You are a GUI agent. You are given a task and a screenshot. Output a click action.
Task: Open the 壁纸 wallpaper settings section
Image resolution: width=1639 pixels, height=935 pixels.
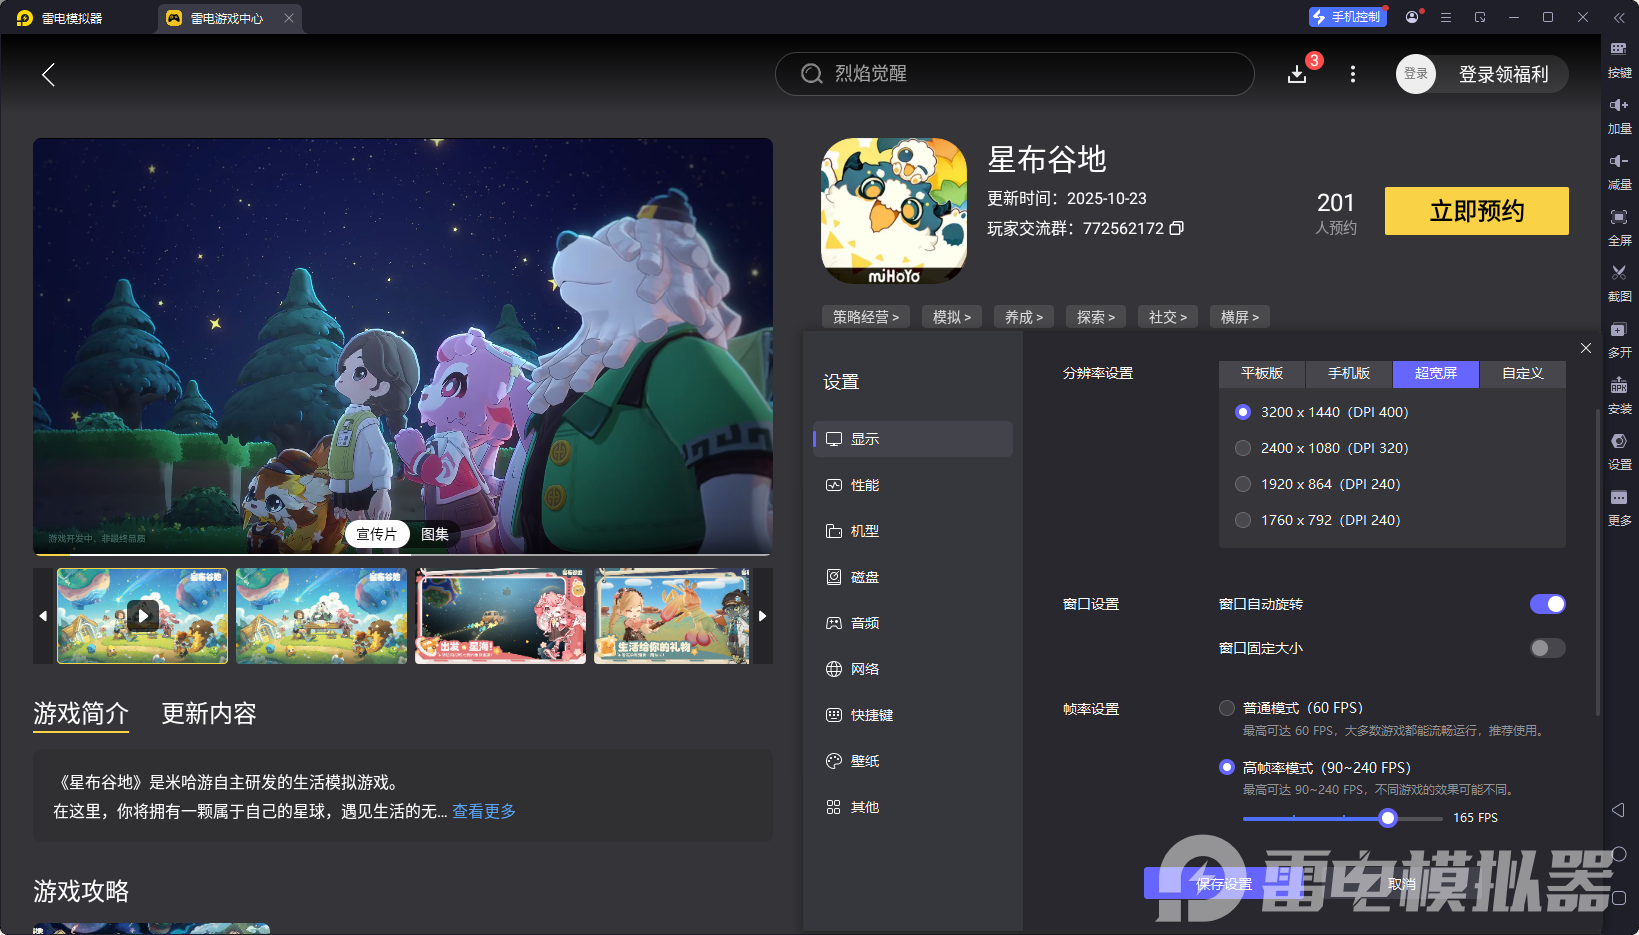point(865,760)
